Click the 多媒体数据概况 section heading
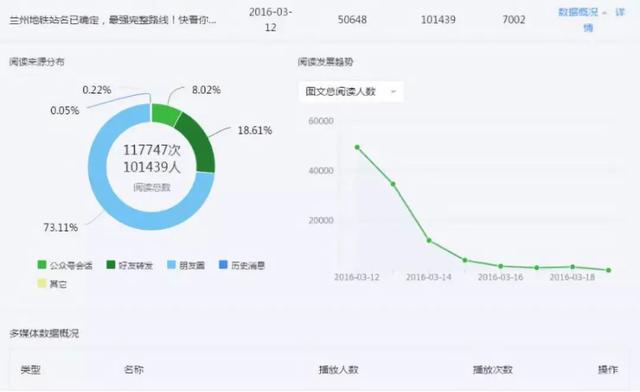The image size is (640, 392). 44,334
